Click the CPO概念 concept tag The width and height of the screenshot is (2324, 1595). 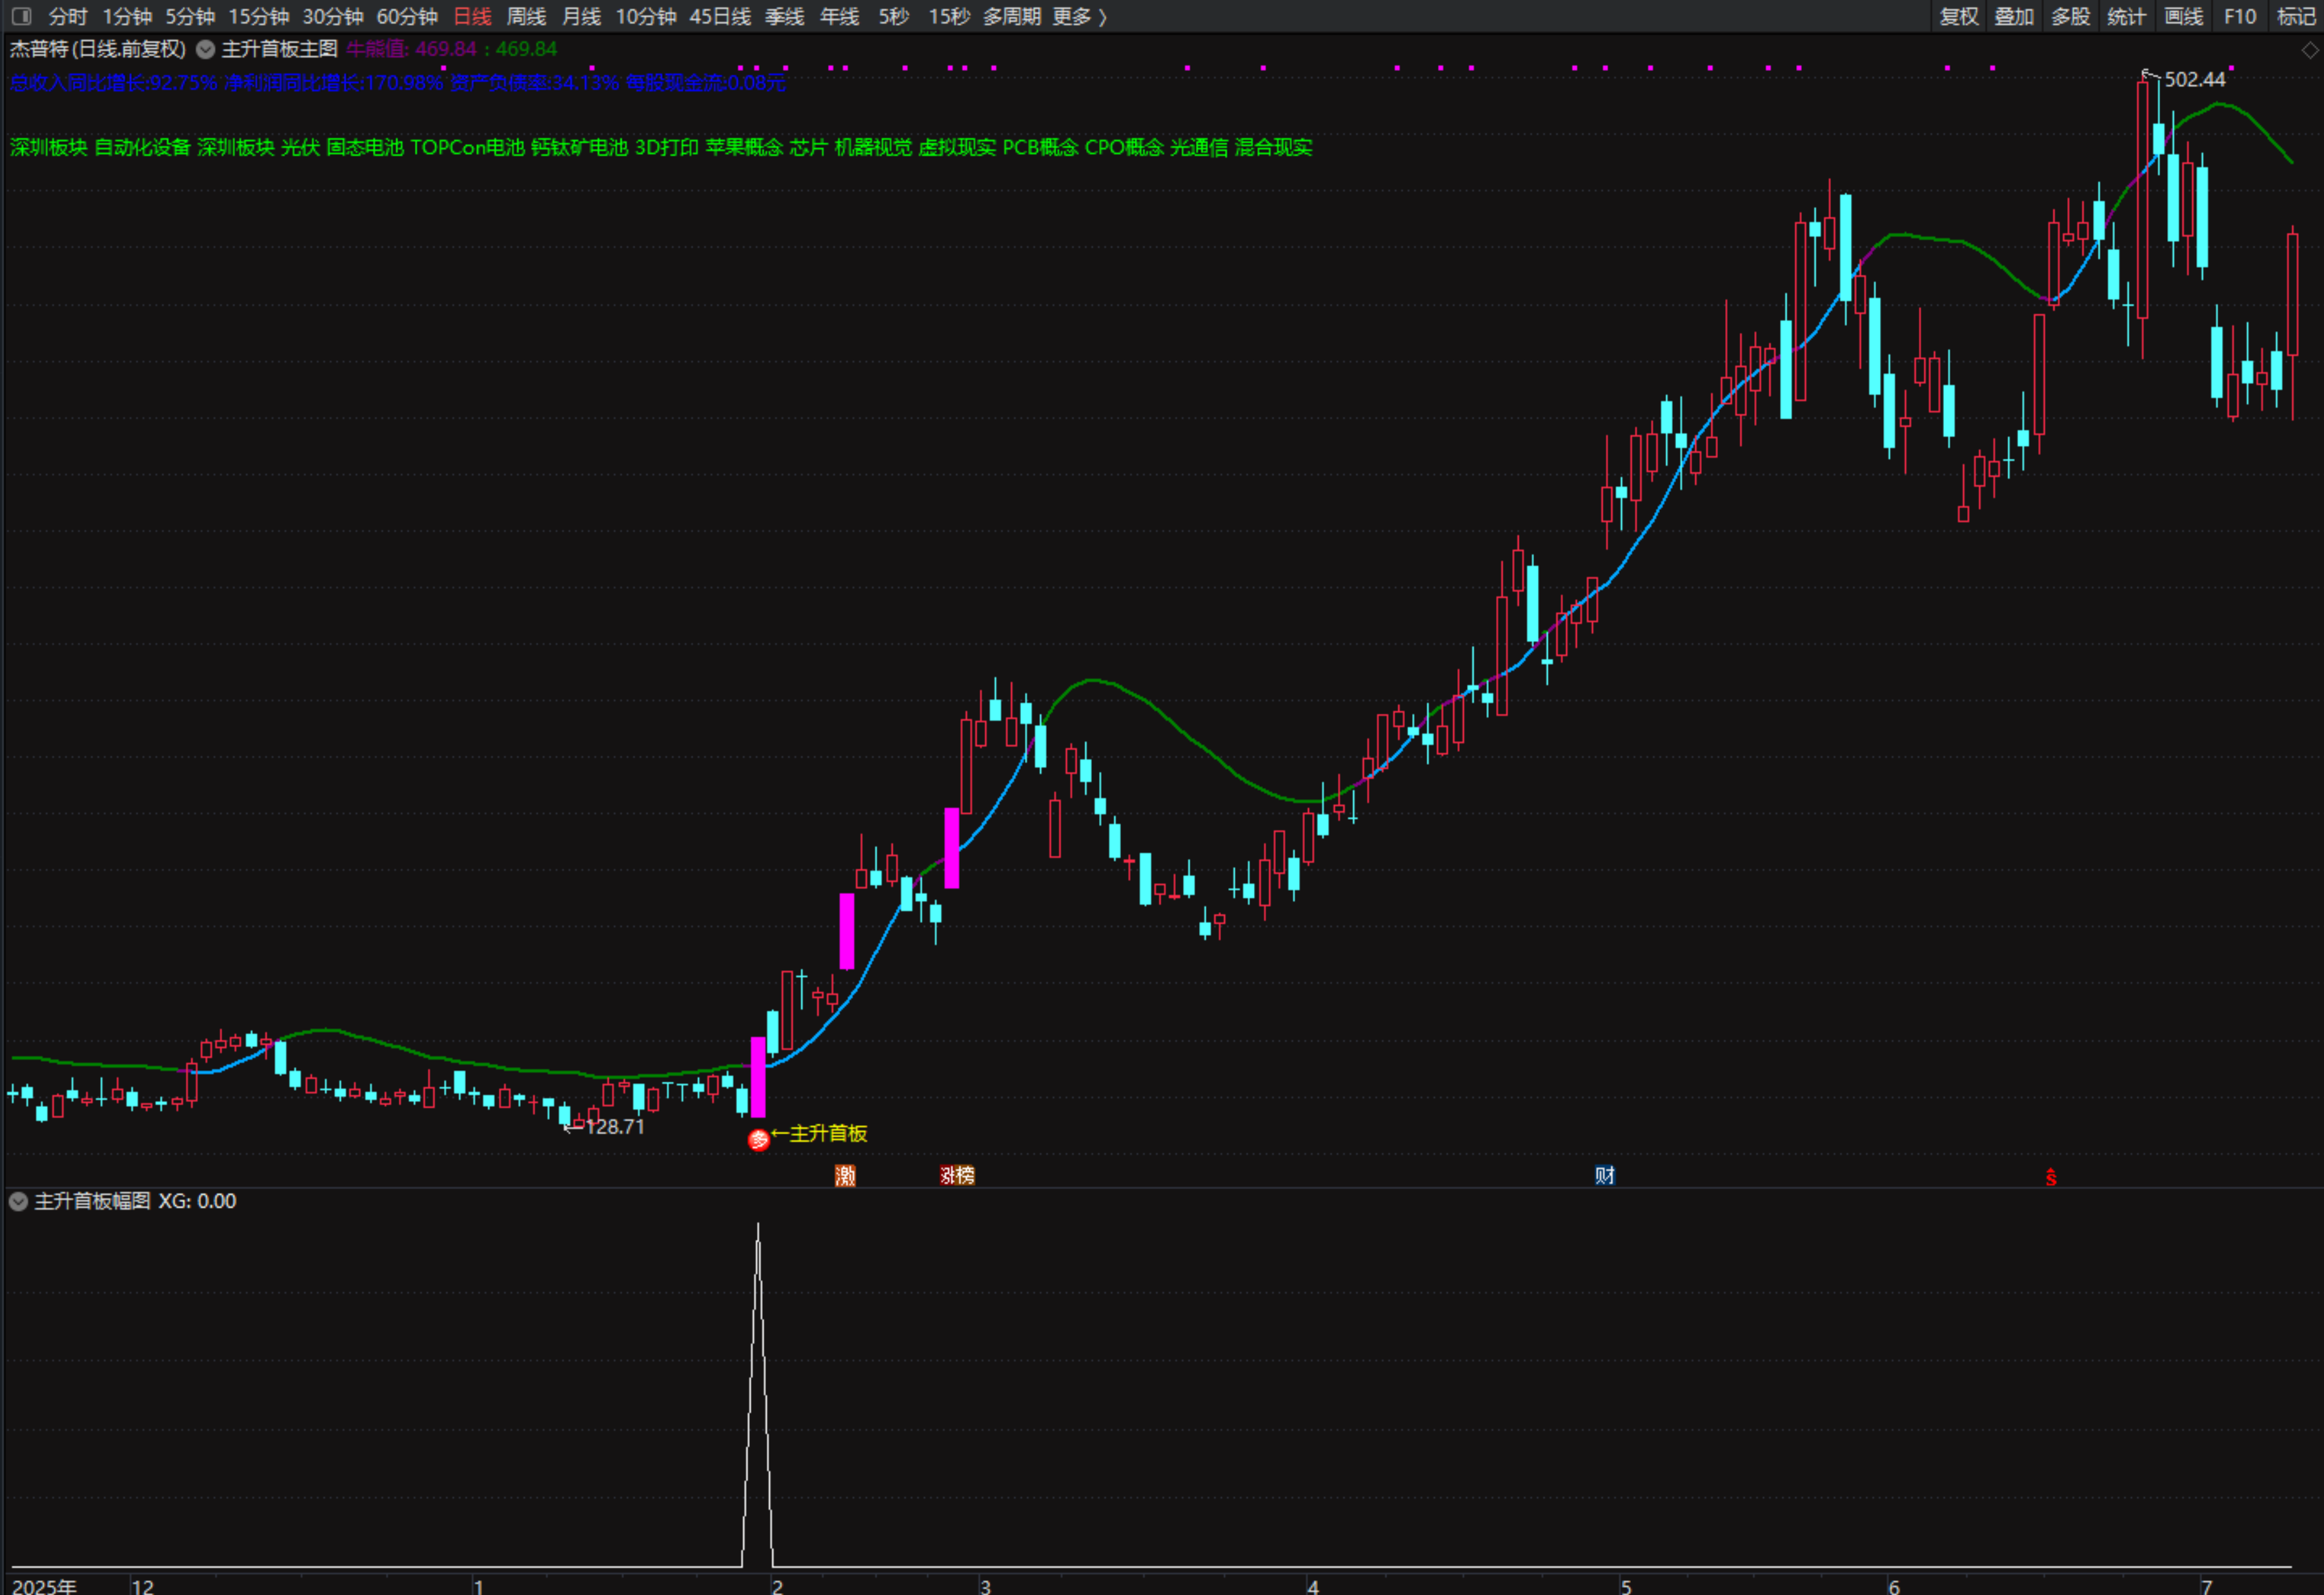point(1124,147)
